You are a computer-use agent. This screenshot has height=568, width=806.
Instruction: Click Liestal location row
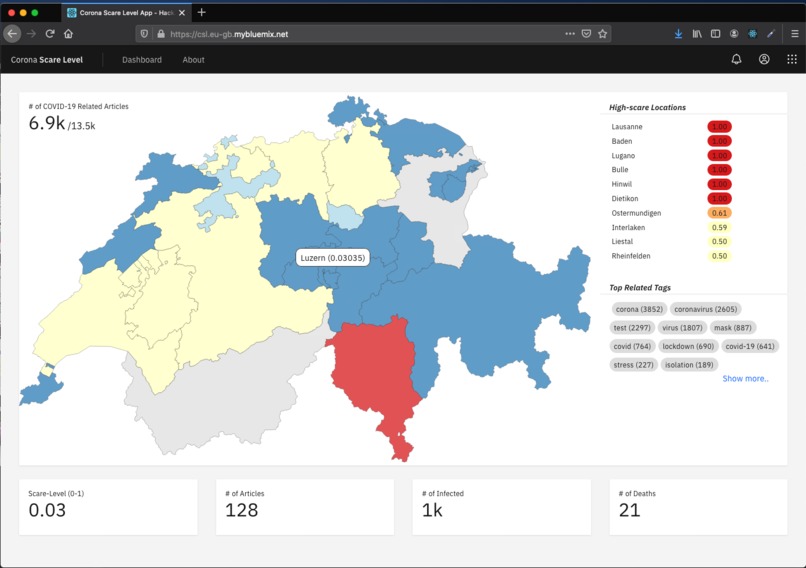click(672, 242)
